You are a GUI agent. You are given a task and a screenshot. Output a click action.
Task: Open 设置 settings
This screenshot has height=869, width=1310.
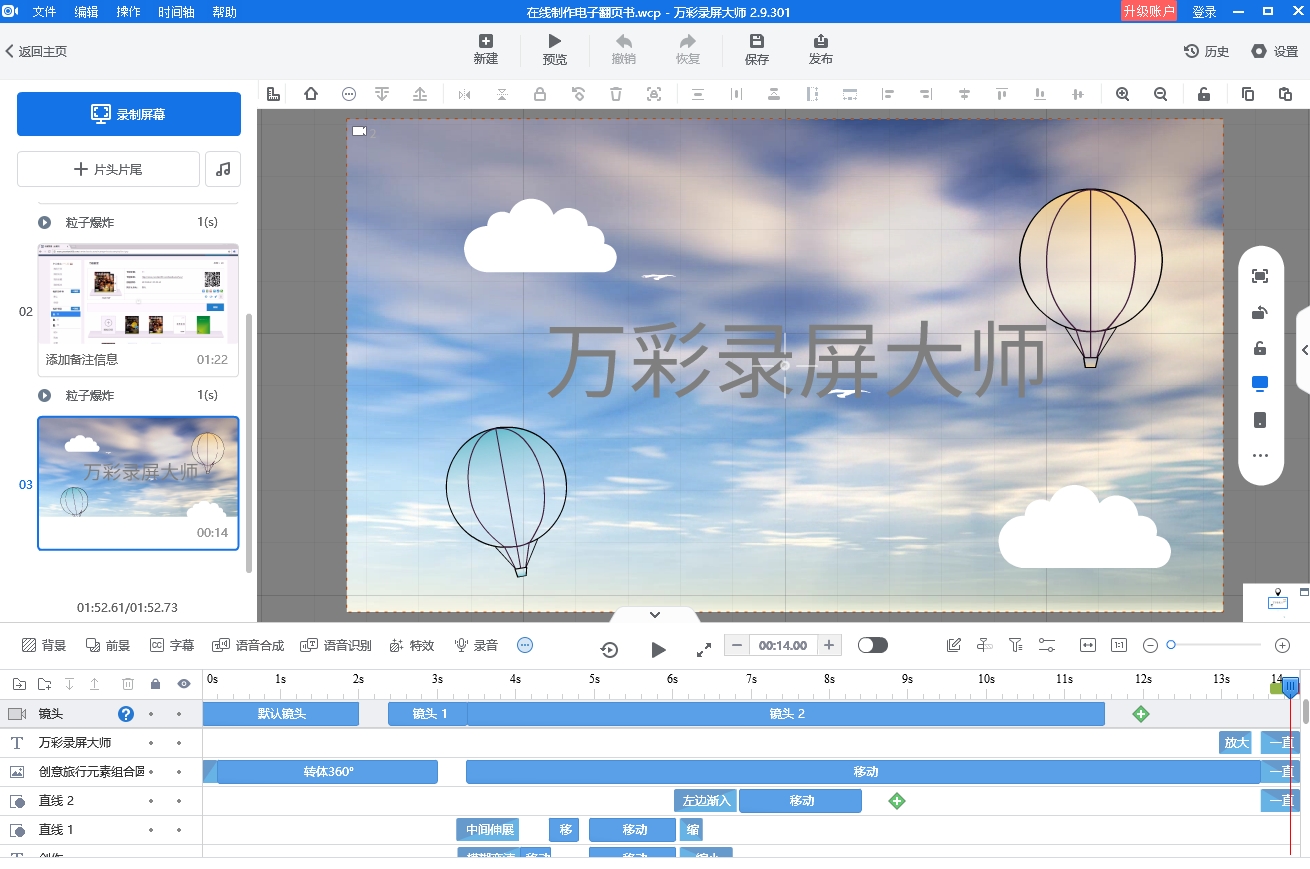[x=1275, y=51]
